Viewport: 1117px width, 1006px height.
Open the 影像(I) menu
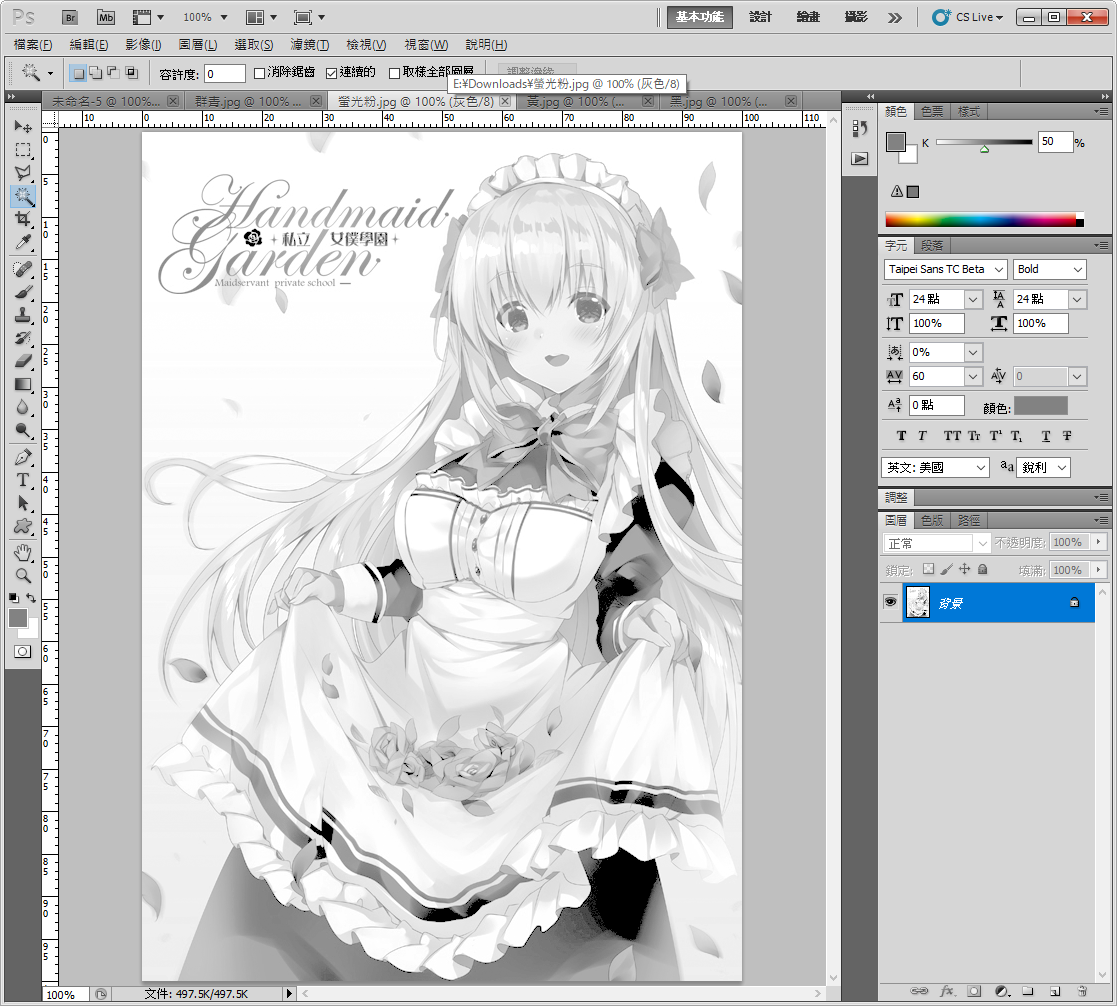pyautogui.click(x=143, y=45)
